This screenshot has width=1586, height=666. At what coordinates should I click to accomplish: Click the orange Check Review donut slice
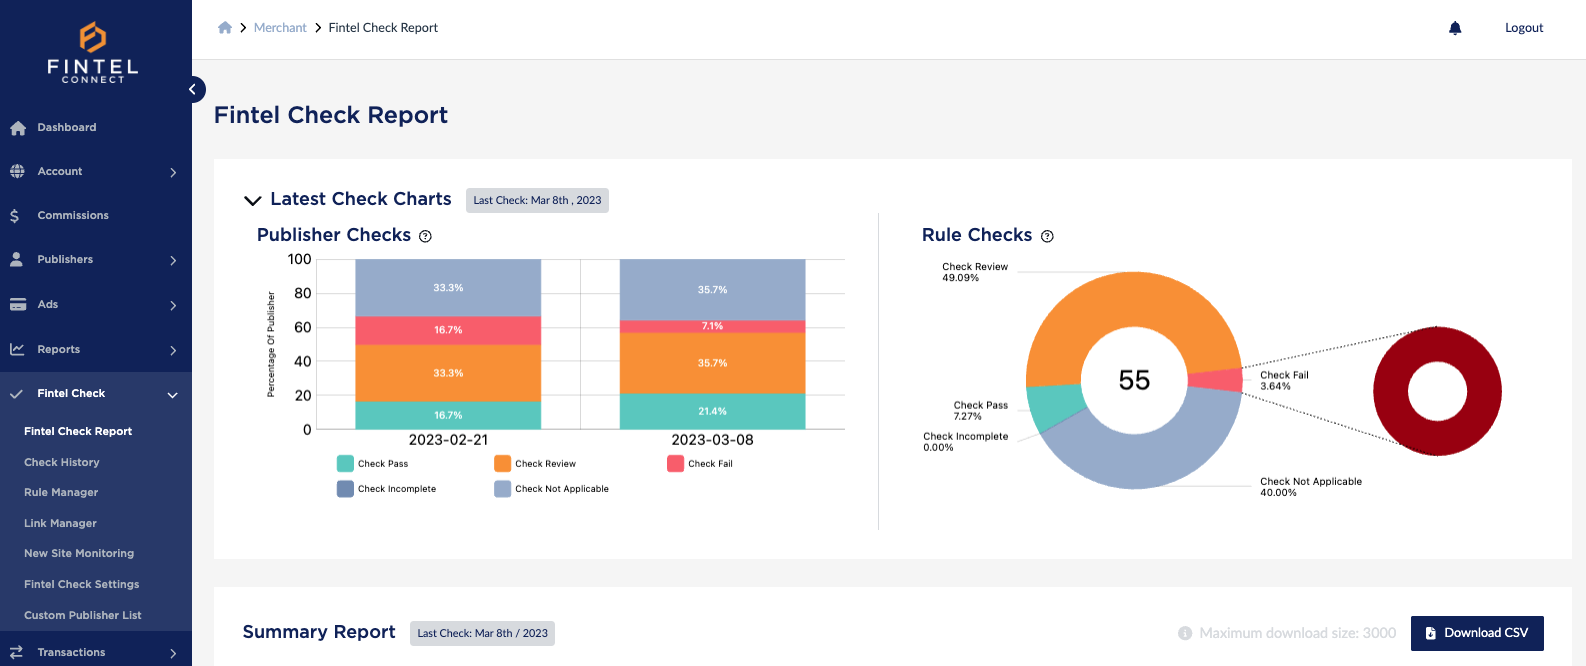click(1134, 299)
